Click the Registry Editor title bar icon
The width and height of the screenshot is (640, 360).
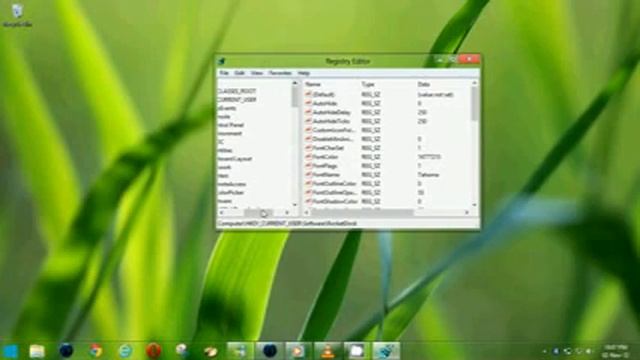222,61
